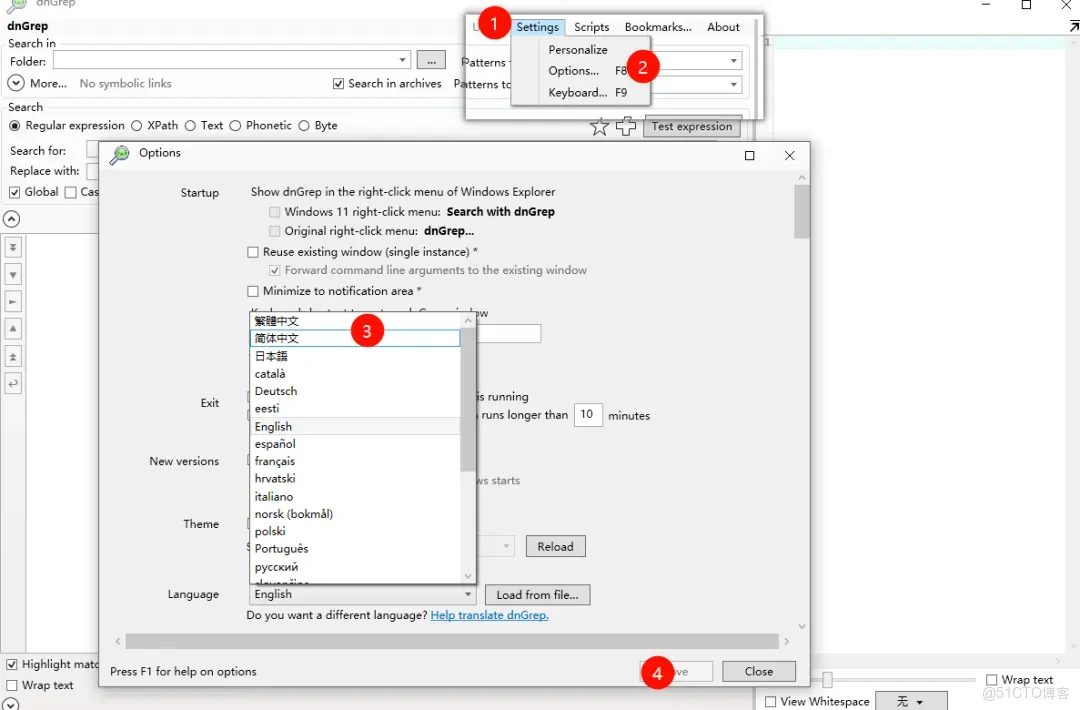This screenshot has width=1080, height=710.
Task: Select español in the language list
Action: click(x=355, y=444)
